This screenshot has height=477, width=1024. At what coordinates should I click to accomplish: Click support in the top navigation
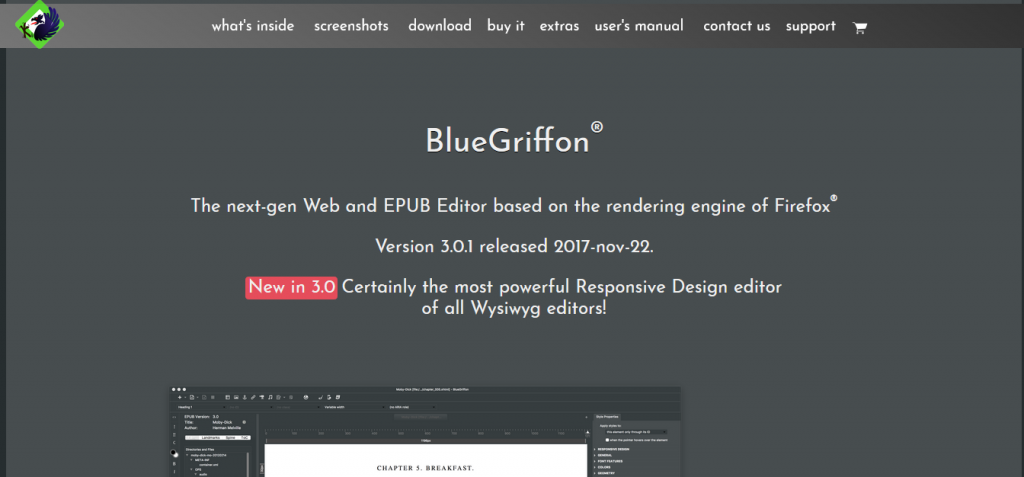click(x=811, y=26)
